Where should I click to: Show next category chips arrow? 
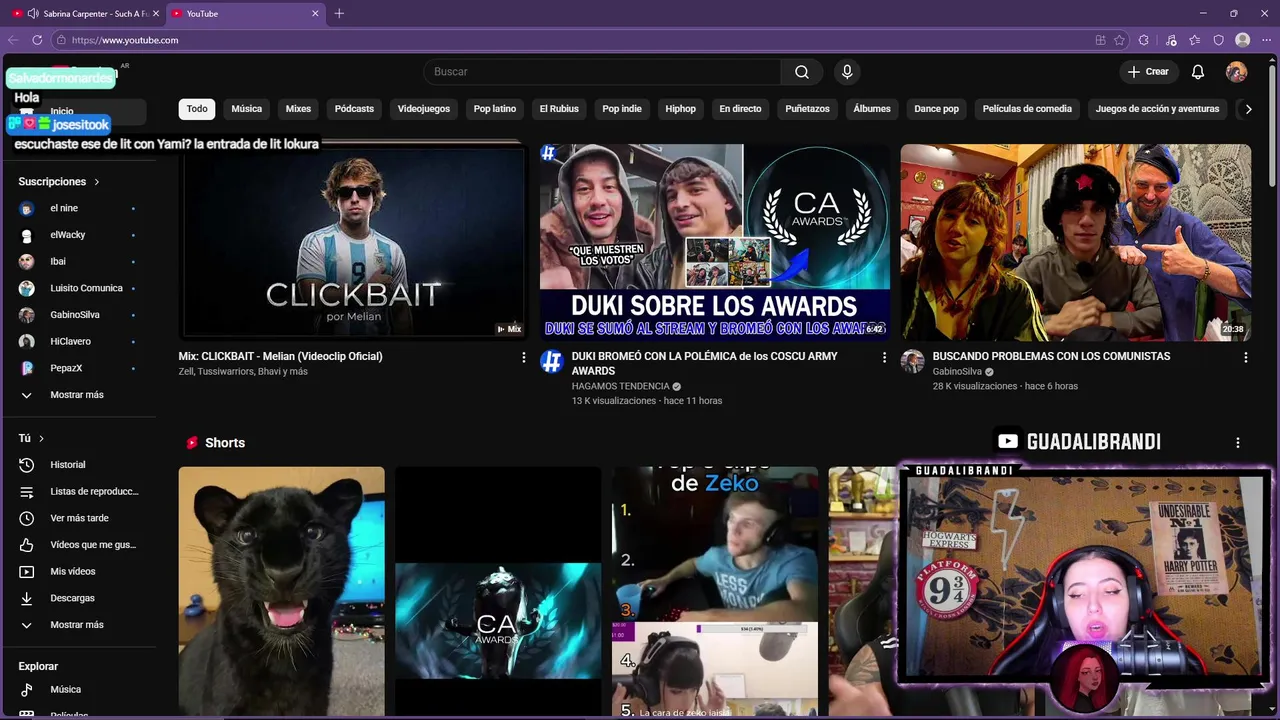tap(1248, 109)
